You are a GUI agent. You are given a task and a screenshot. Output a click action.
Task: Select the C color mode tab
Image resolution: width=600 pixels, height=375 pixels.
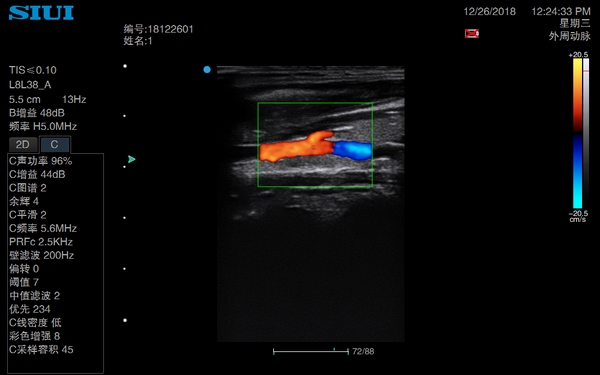click(x=55, y=144)
